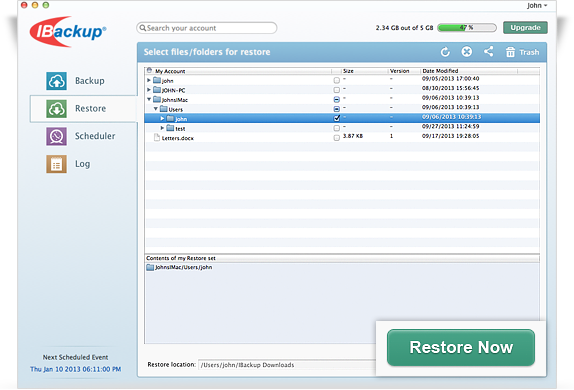Click the My Account globe icon
Screen dimensions: 574x390
point(149,70)
